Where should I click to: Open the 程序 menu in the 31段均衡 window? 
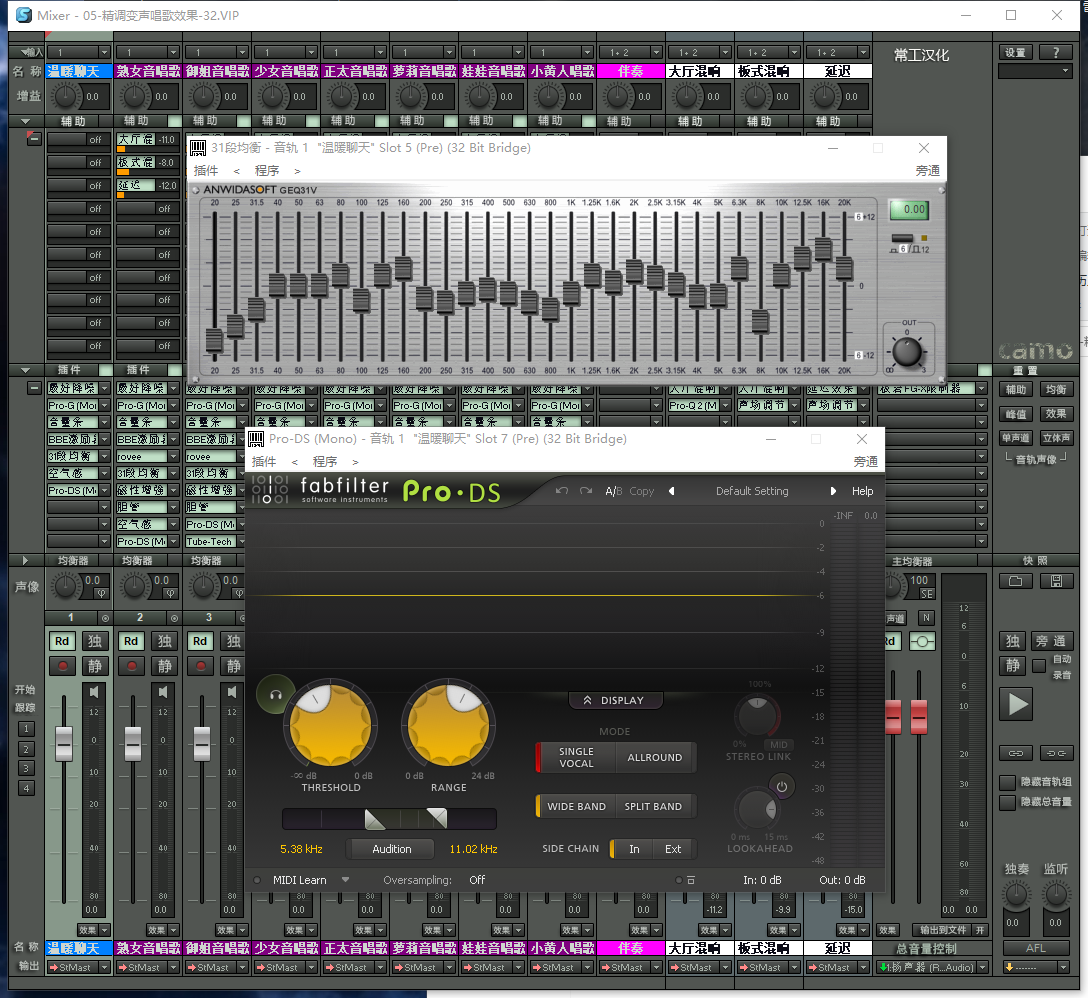266,171
